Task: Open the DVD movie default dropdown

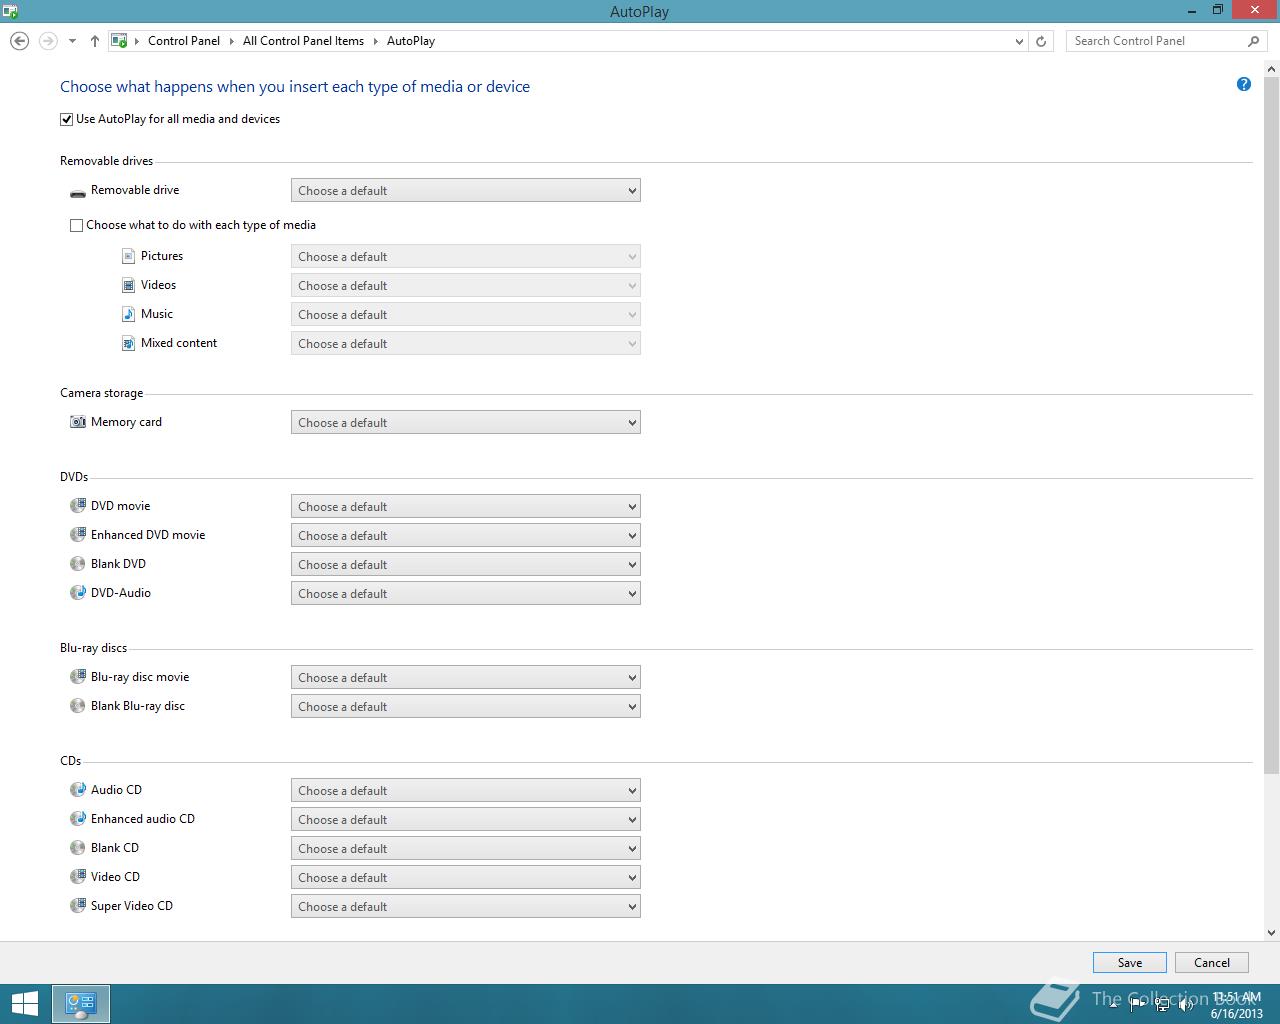Action: tap(466, 506)
